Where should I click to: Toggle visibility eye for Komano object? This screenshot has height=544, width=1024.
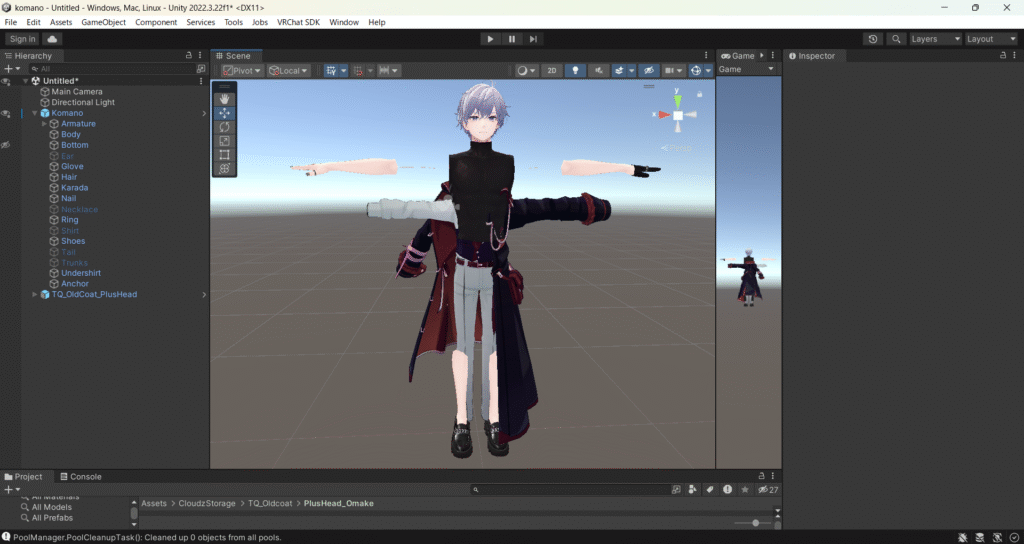click(6, 113)
